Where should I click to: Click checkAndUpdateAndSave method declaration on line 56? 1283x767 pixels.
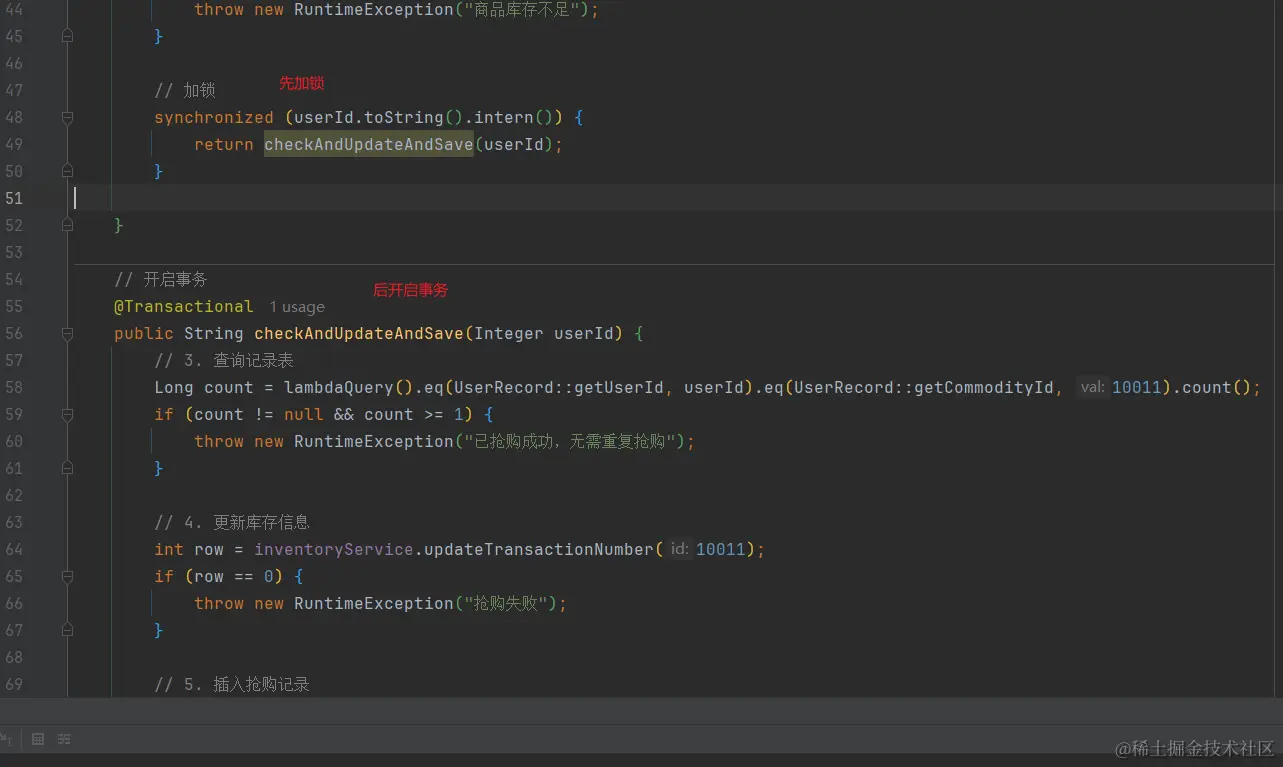(x=359, y=333)
